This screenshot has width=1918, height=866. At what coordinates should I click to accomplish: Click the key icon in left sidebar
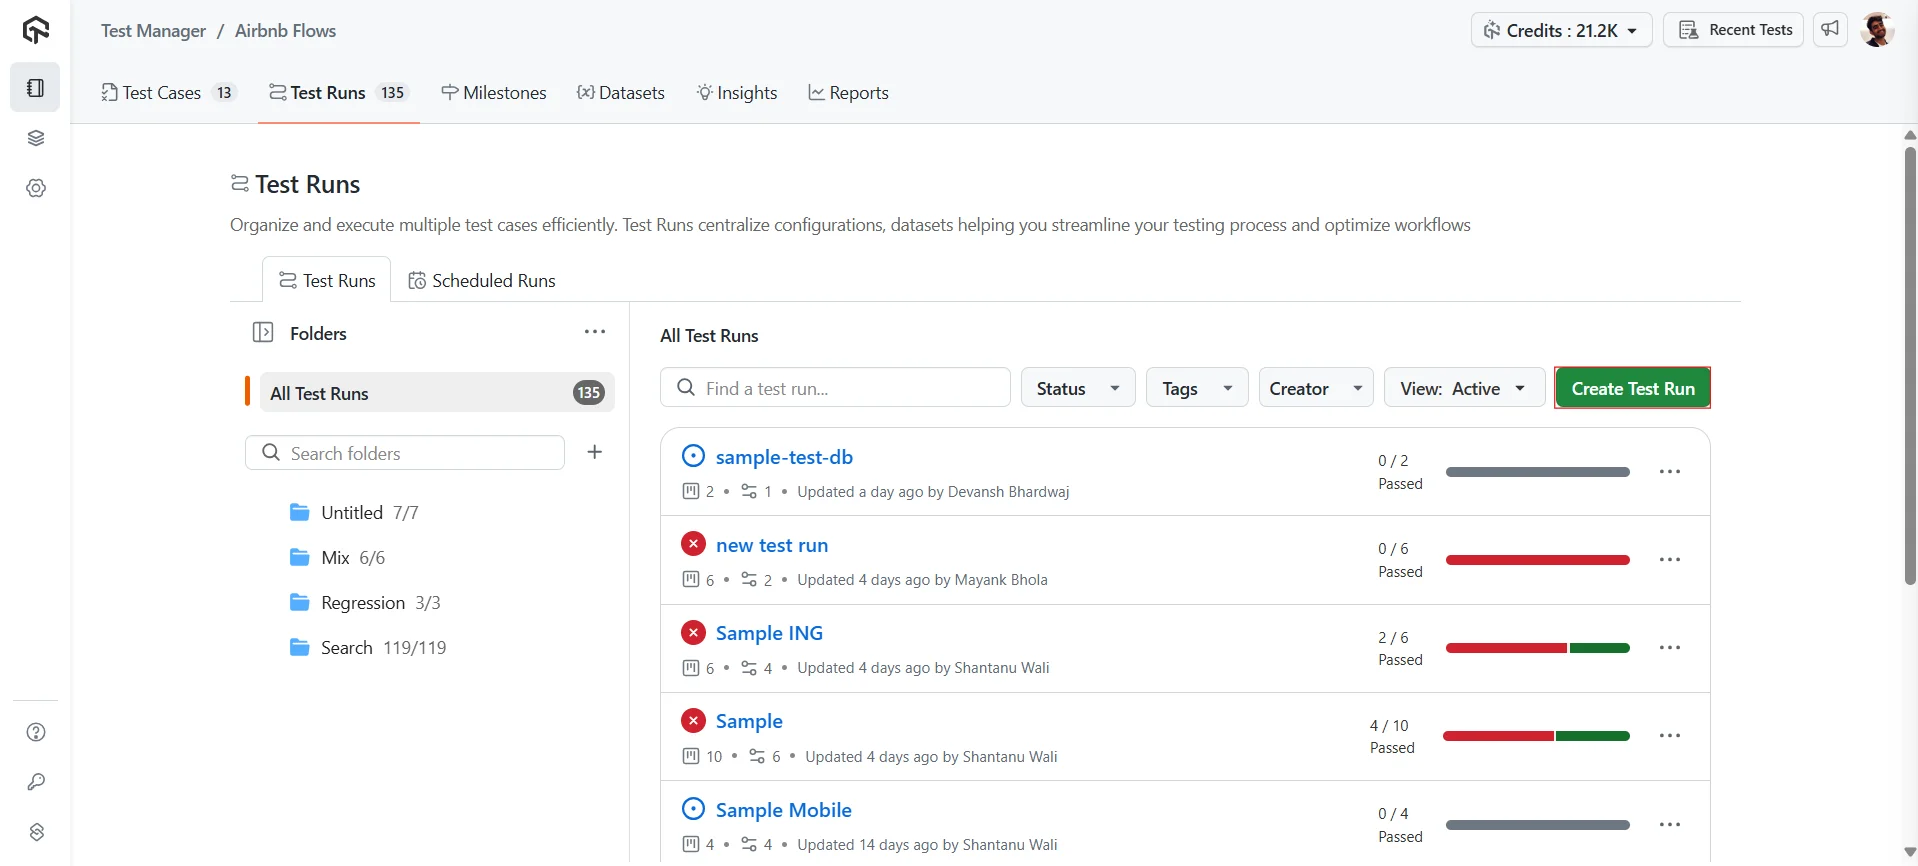pos(36,782)
